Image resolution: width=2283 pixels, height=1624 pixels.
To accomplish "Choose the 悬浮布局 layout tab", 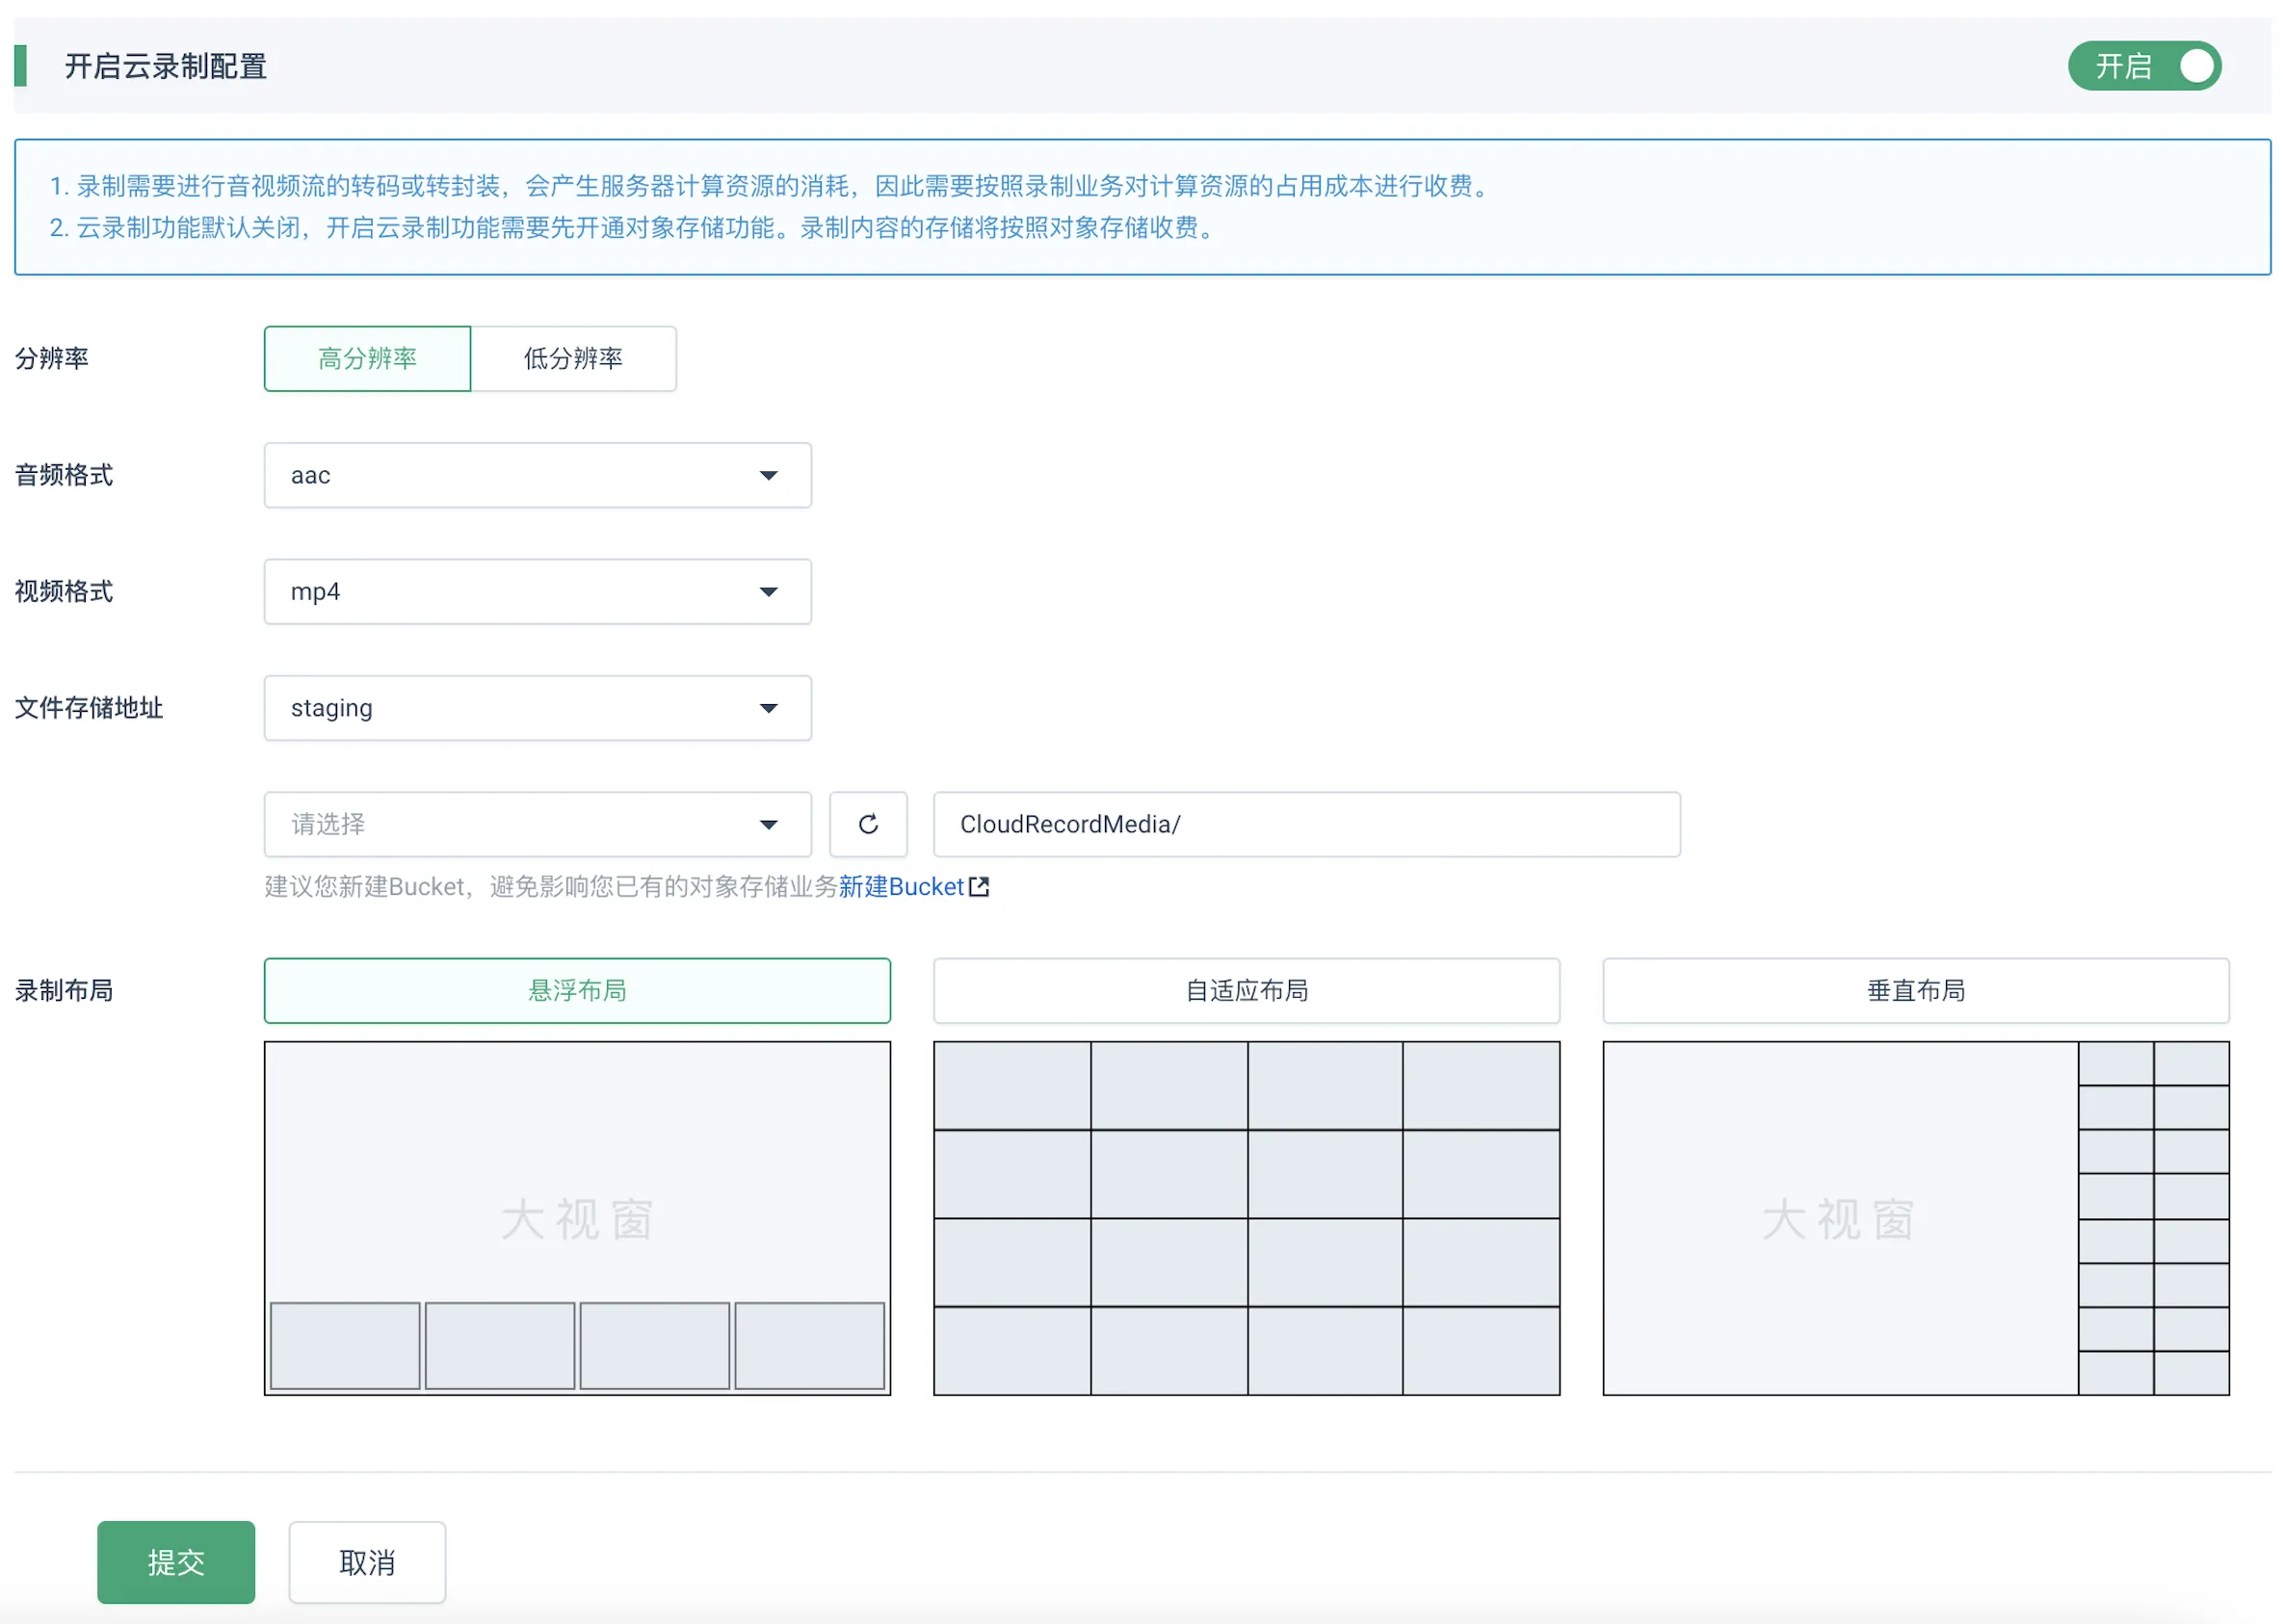I will (x=577, y=990).
